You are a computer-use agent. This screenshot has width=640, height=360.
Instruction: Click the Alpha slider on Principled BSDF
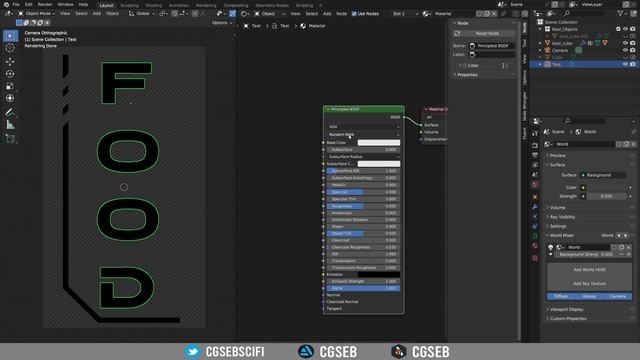click(363, 288)
